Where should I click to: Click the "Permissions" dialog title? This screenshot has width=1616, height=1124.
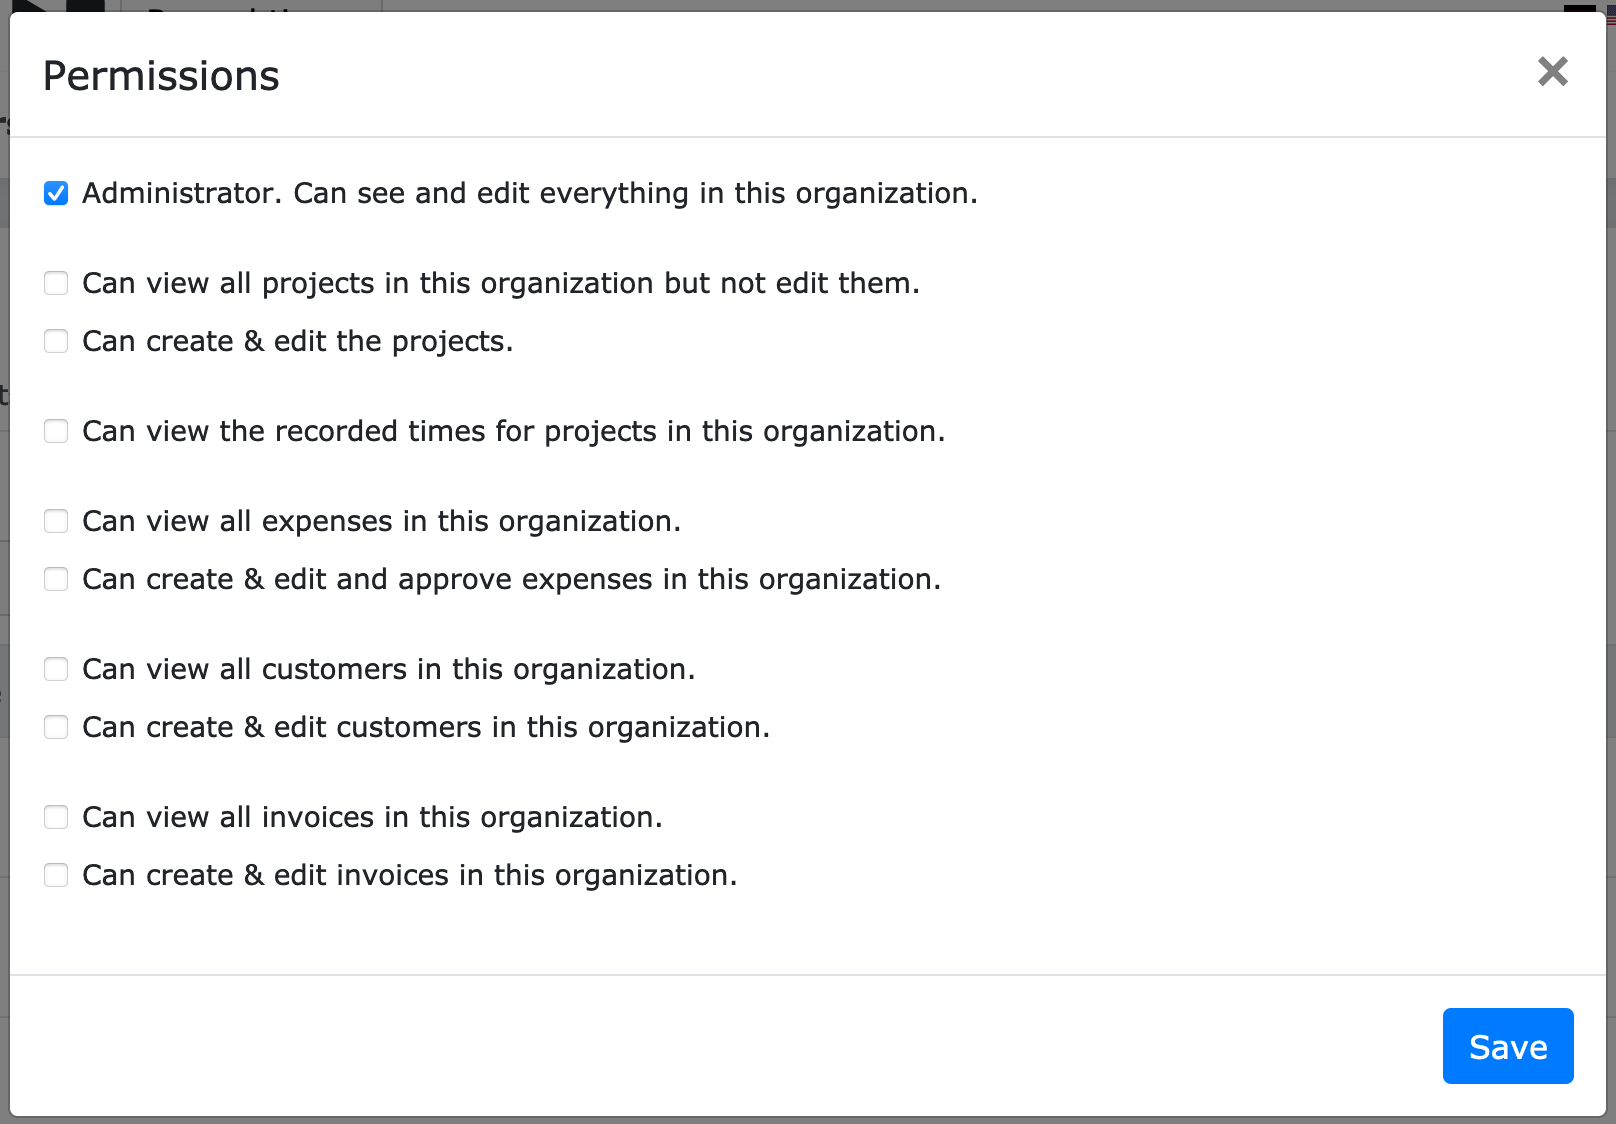point(160,74)
